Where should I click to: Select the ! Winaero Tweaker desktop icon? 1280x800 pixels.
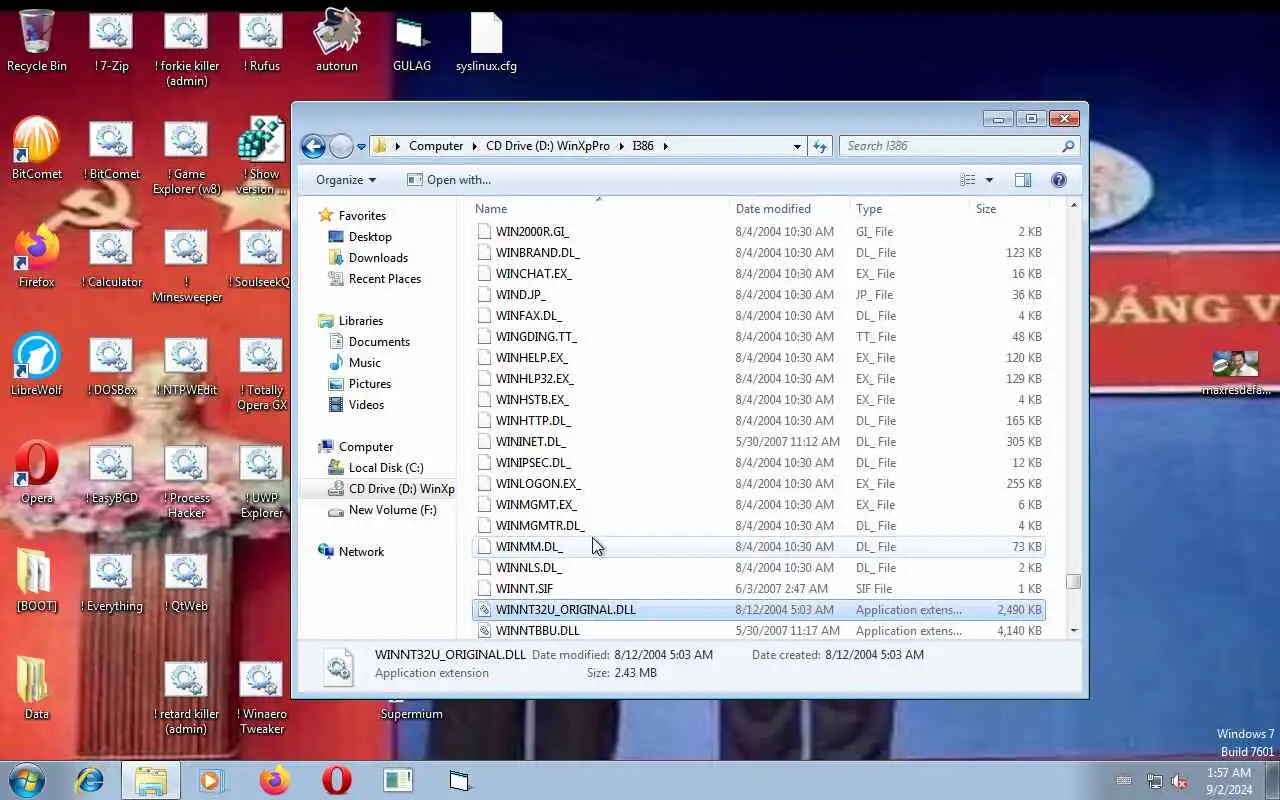tap(262, 698)
